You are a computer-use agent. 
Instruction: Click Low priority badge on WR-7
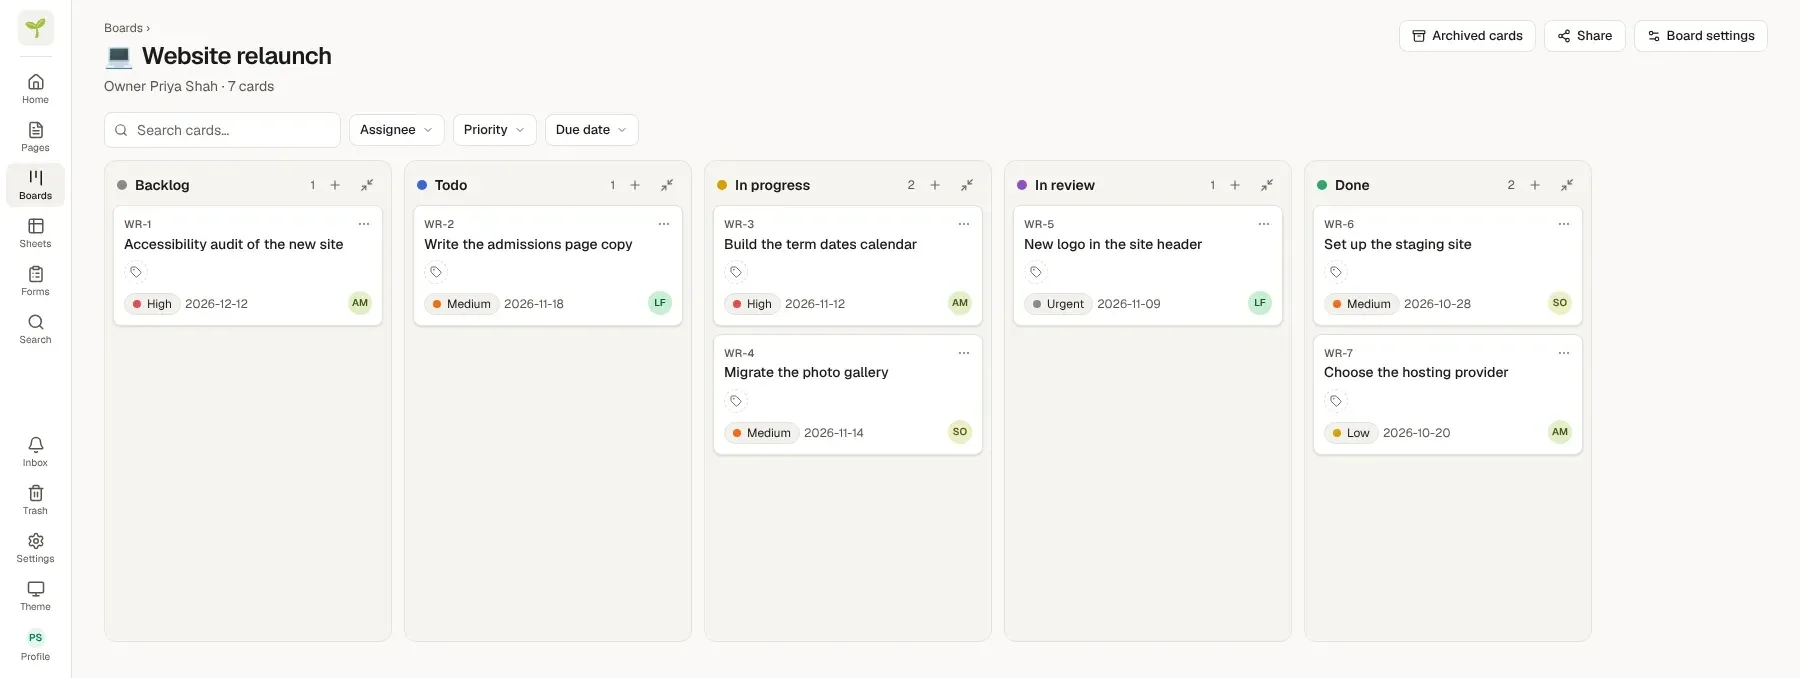pos(1351,433)
